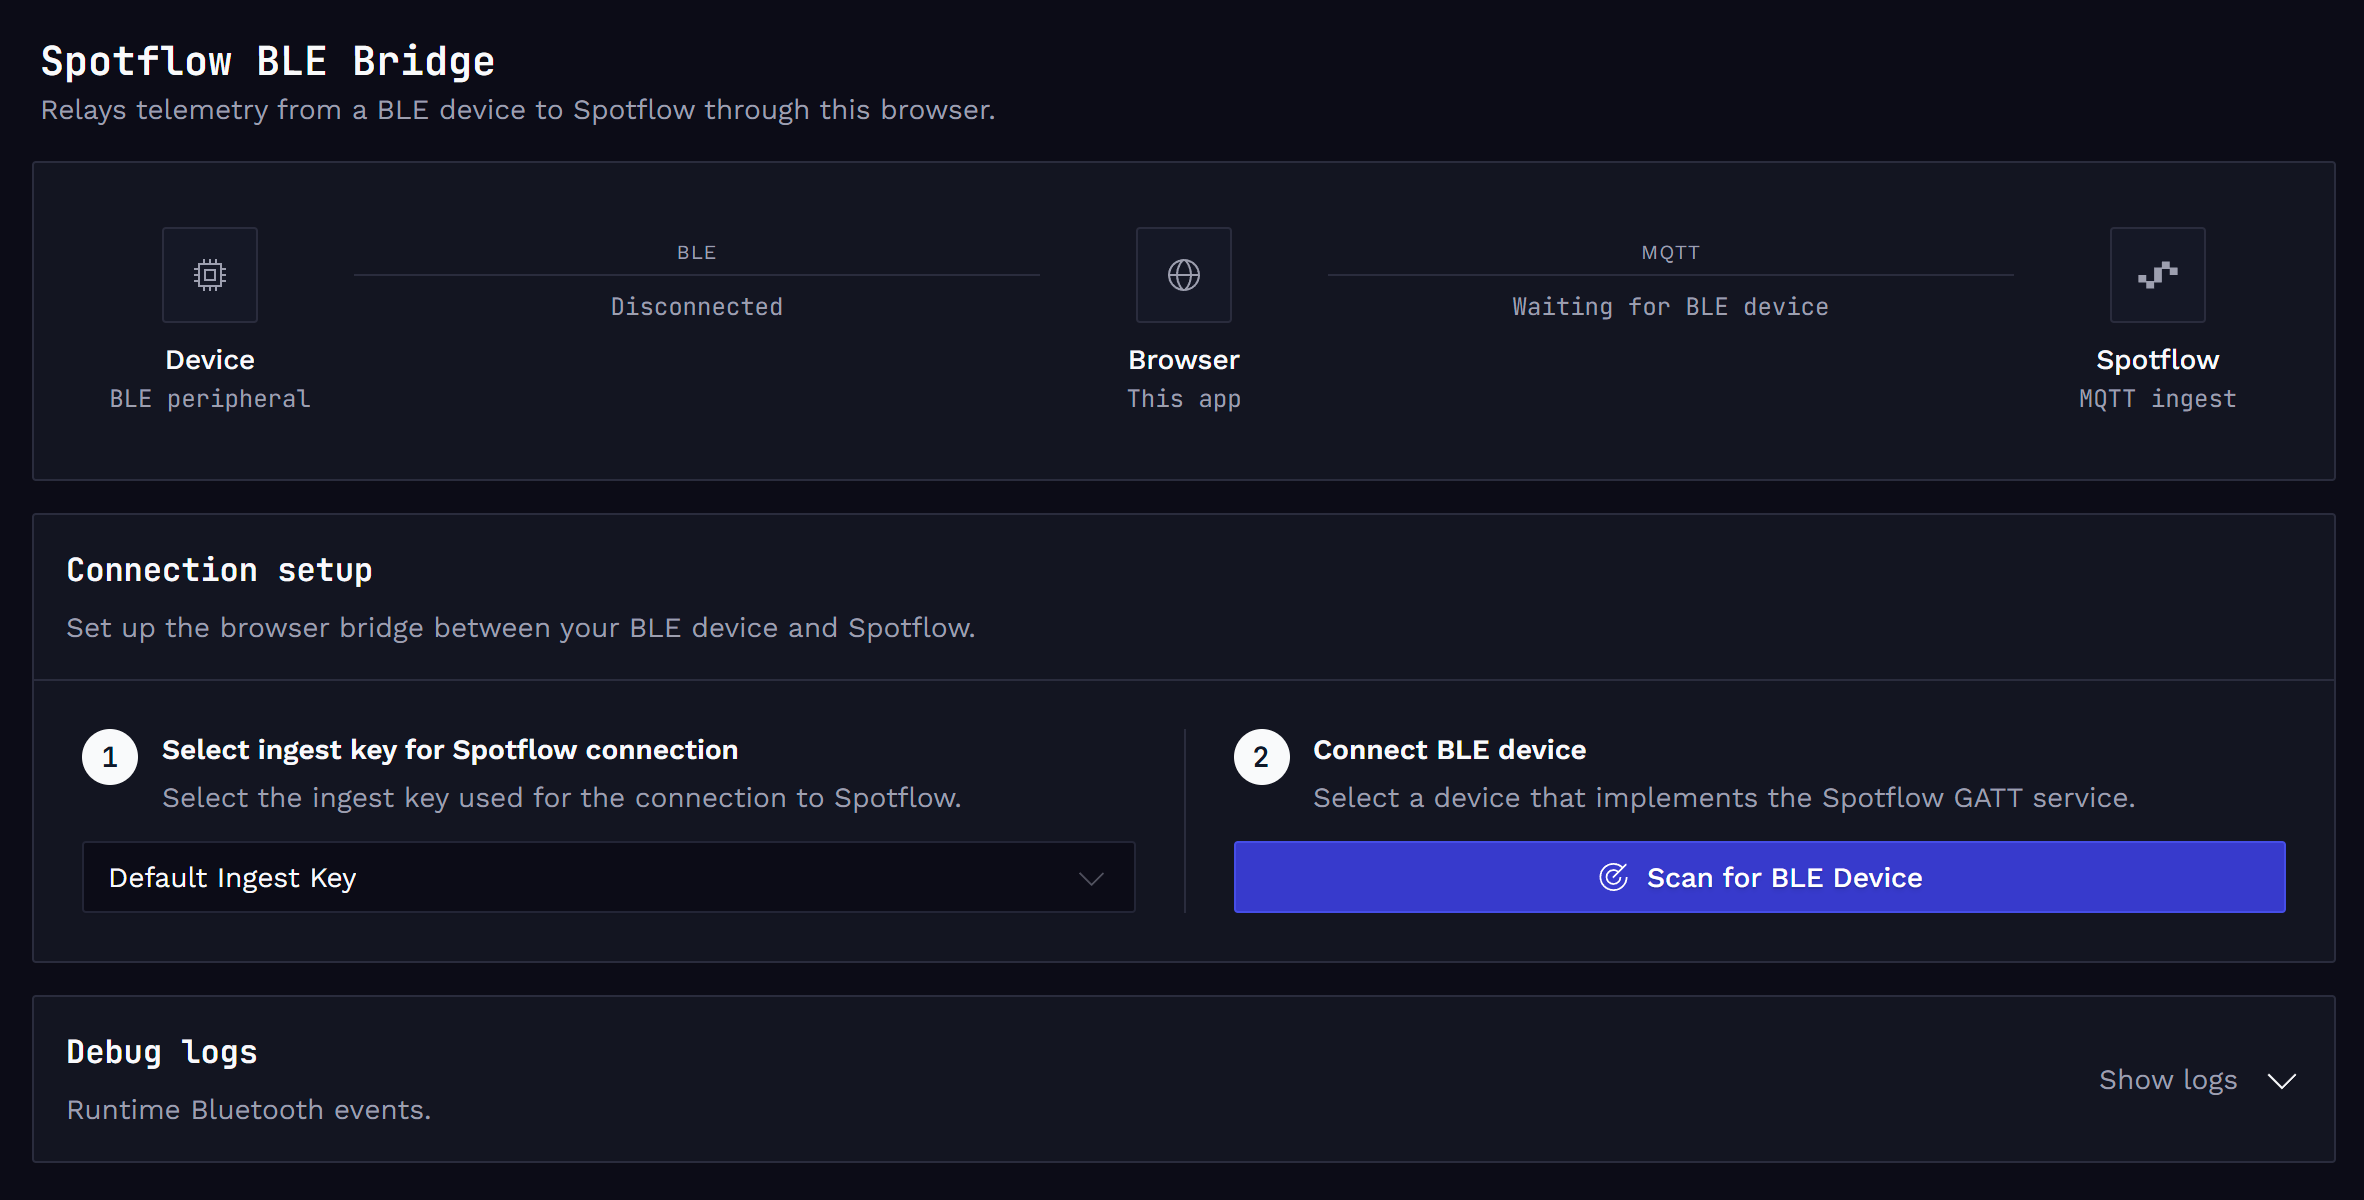Click the 'Waiting for BLE device' status

pyautogui.click(x=1671, y=307)
